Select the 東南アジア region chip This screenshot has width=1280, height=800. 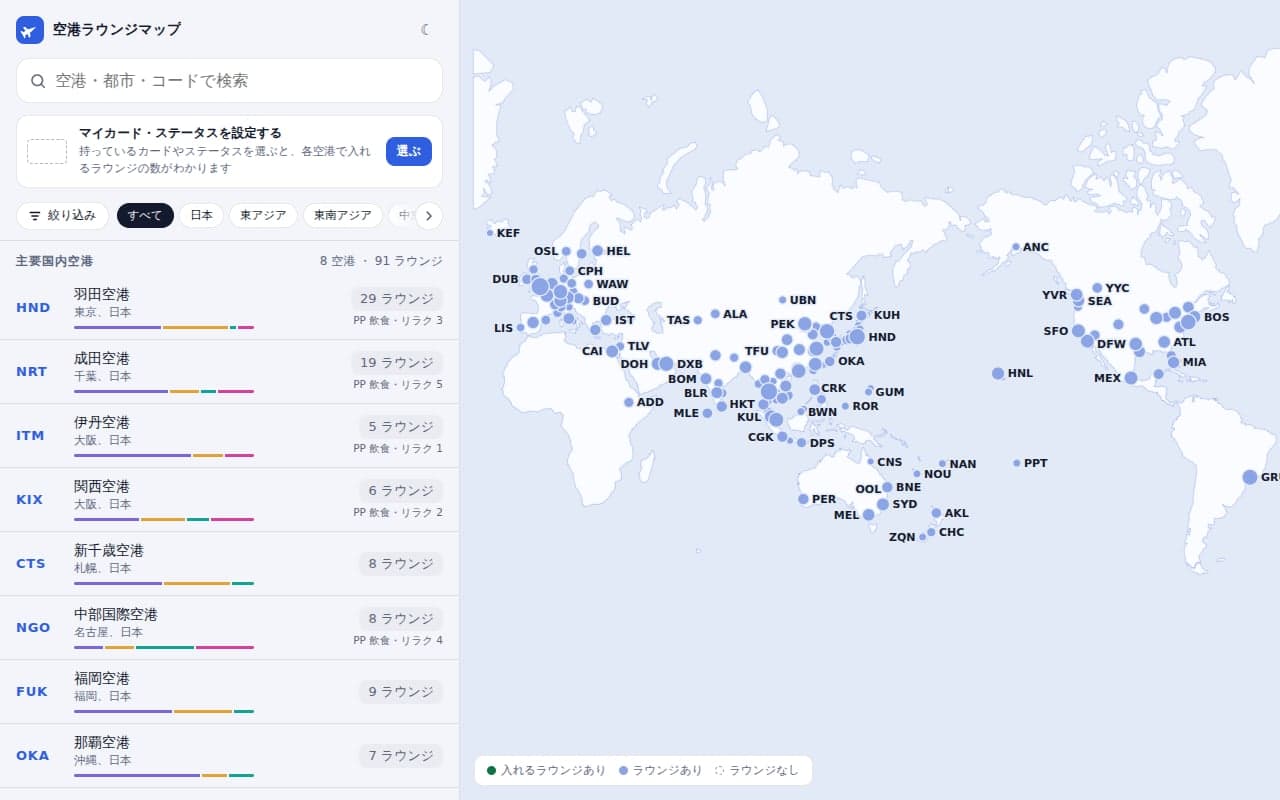(x=343, y=215)
